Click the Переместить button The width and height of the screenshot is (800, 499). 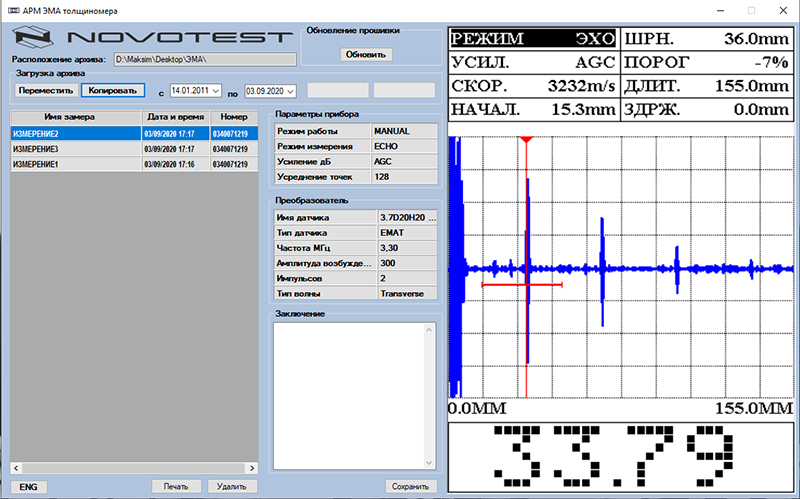point(45,90)
